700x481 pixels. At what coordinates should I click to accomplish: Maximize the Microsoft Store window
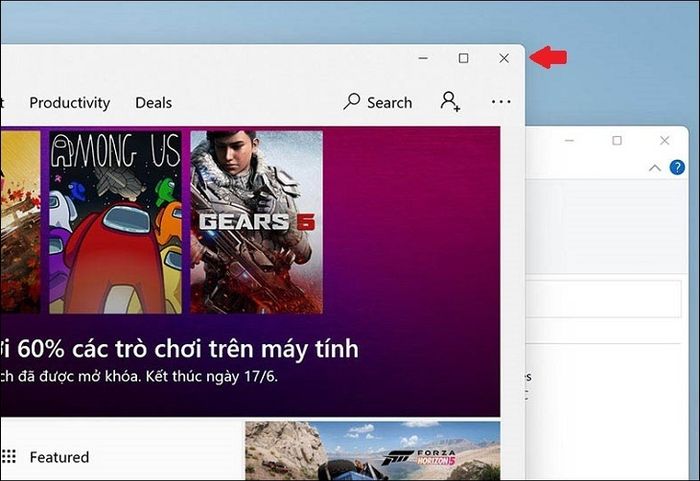point(463,58)
